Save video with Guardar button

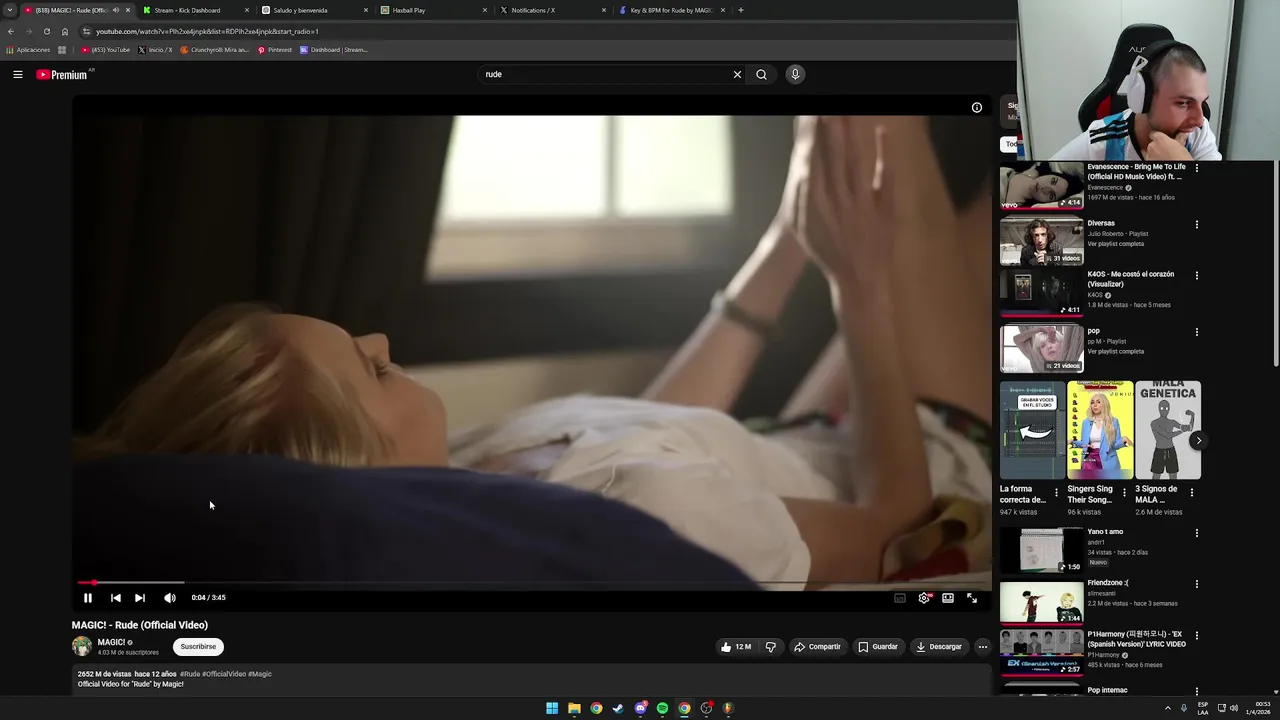878,647
